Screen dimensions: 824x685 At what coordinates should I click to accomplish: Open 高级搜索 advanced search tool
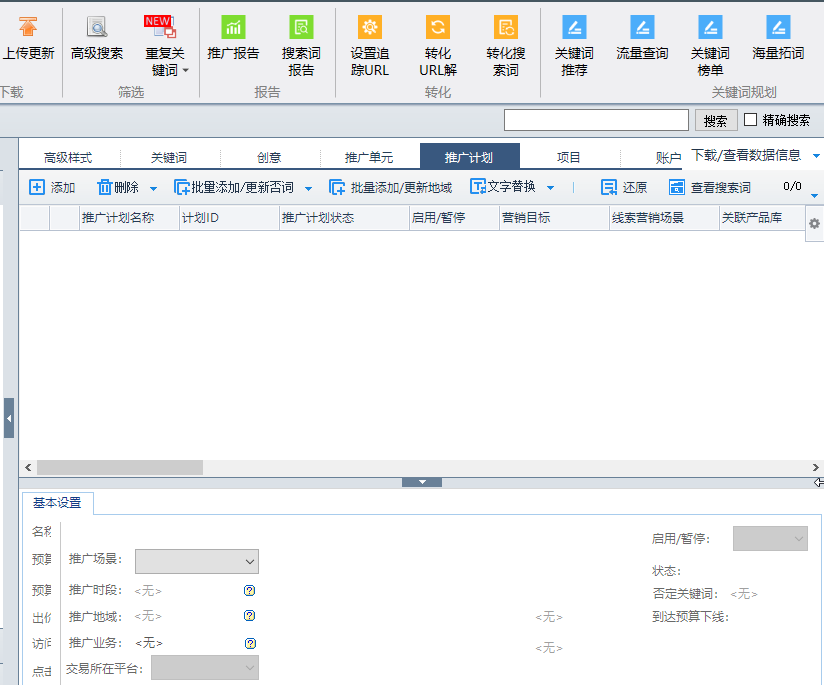click(97, 28)
